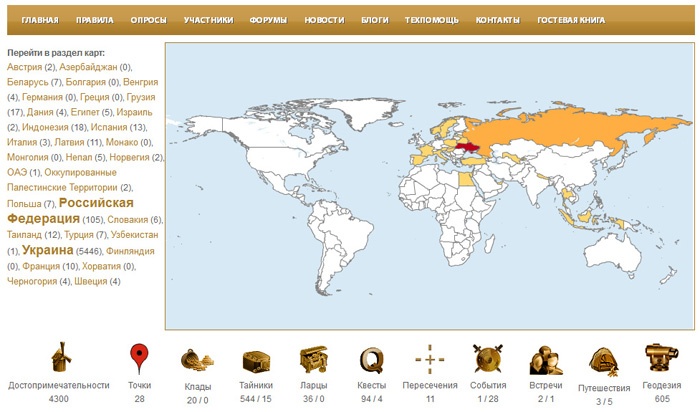Click the Встречи people icon

[x=546, y=360]
